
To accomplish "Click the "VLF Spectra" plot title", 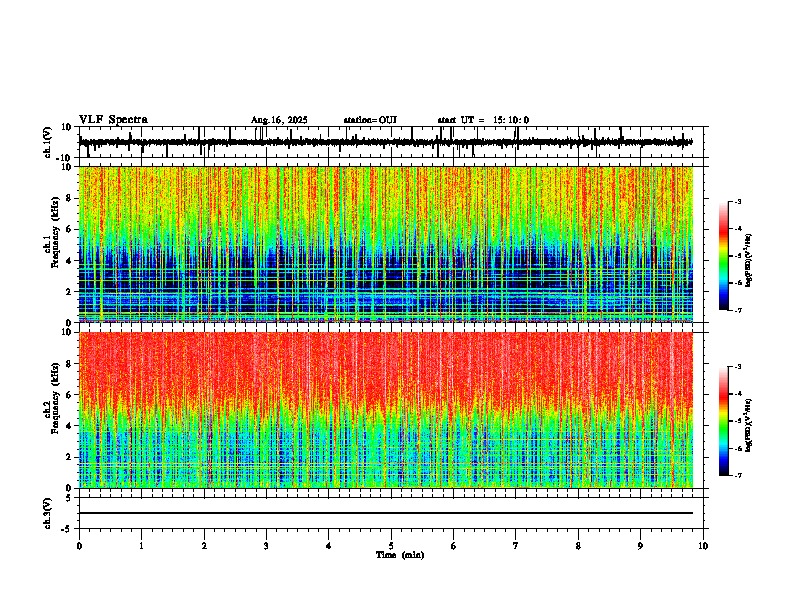I will click(113, 119).
